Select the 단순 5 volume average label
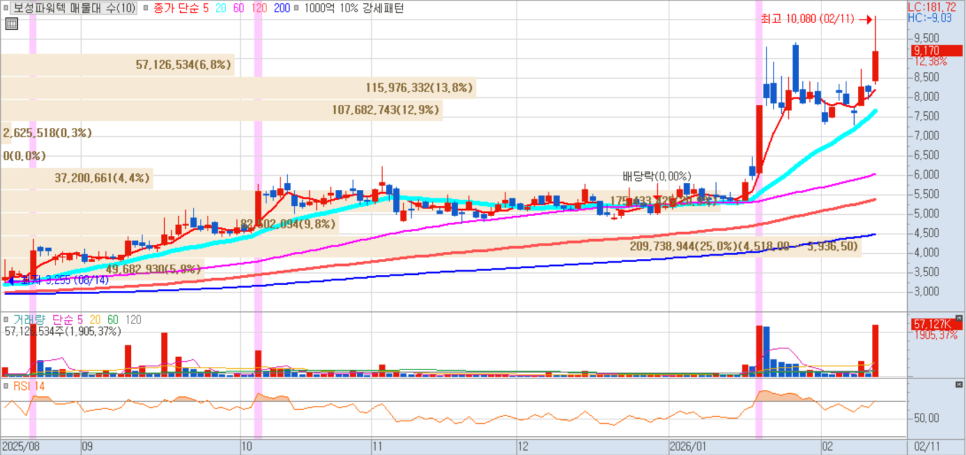 tap(68, 320)
